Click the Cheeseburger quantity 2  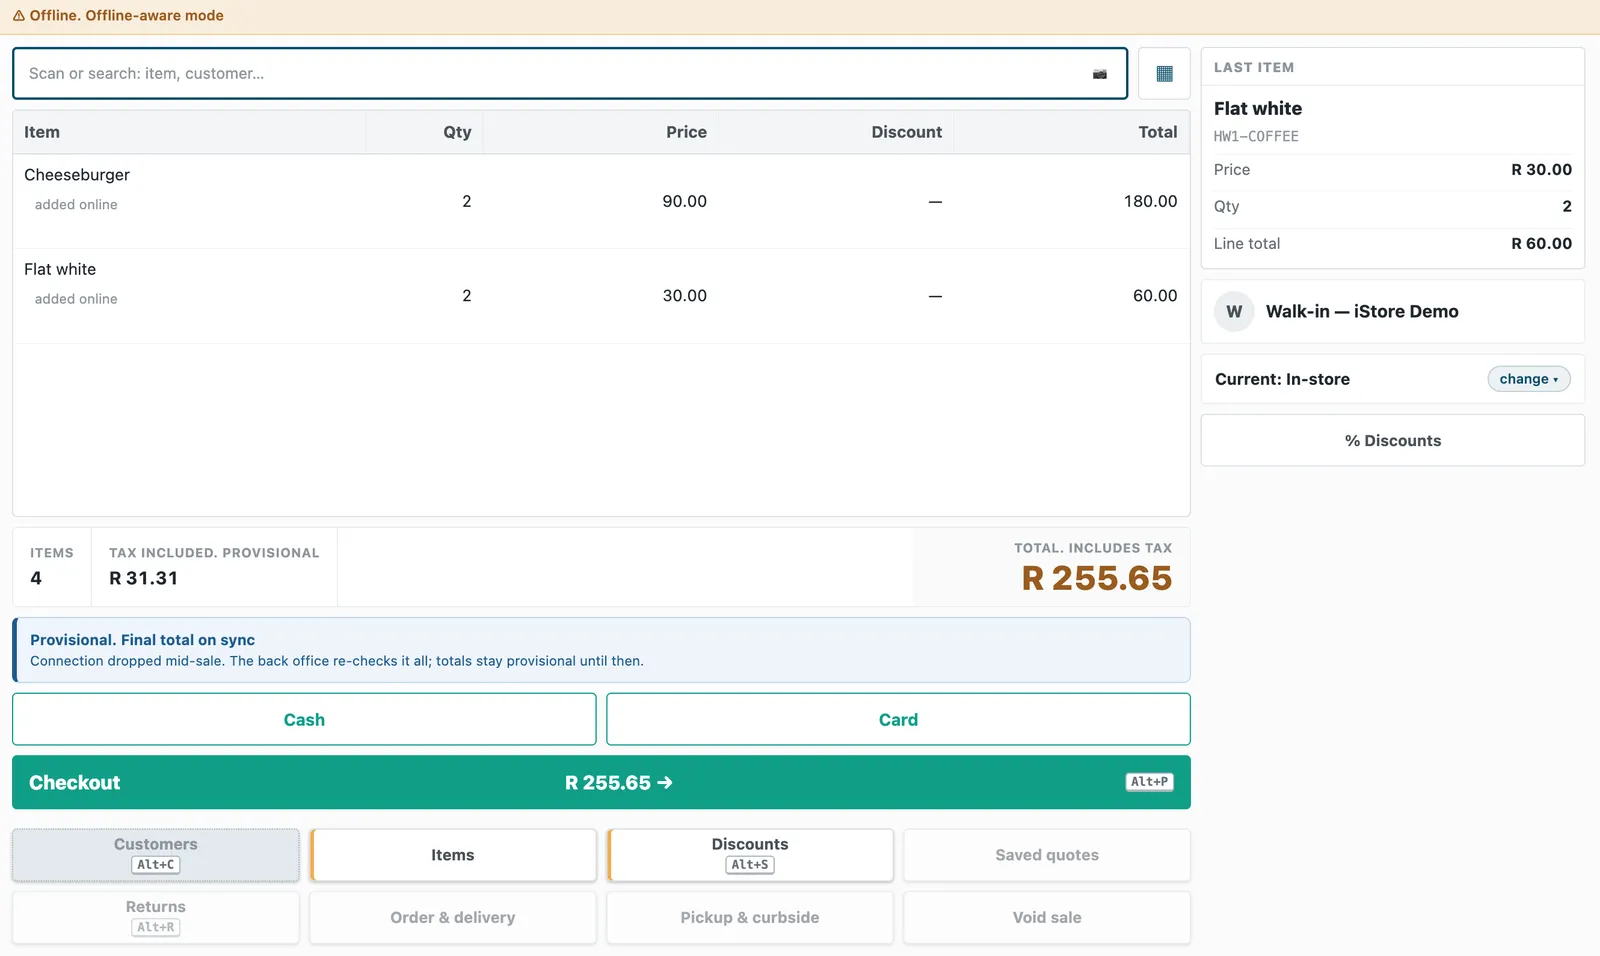[x=466, y=201]
